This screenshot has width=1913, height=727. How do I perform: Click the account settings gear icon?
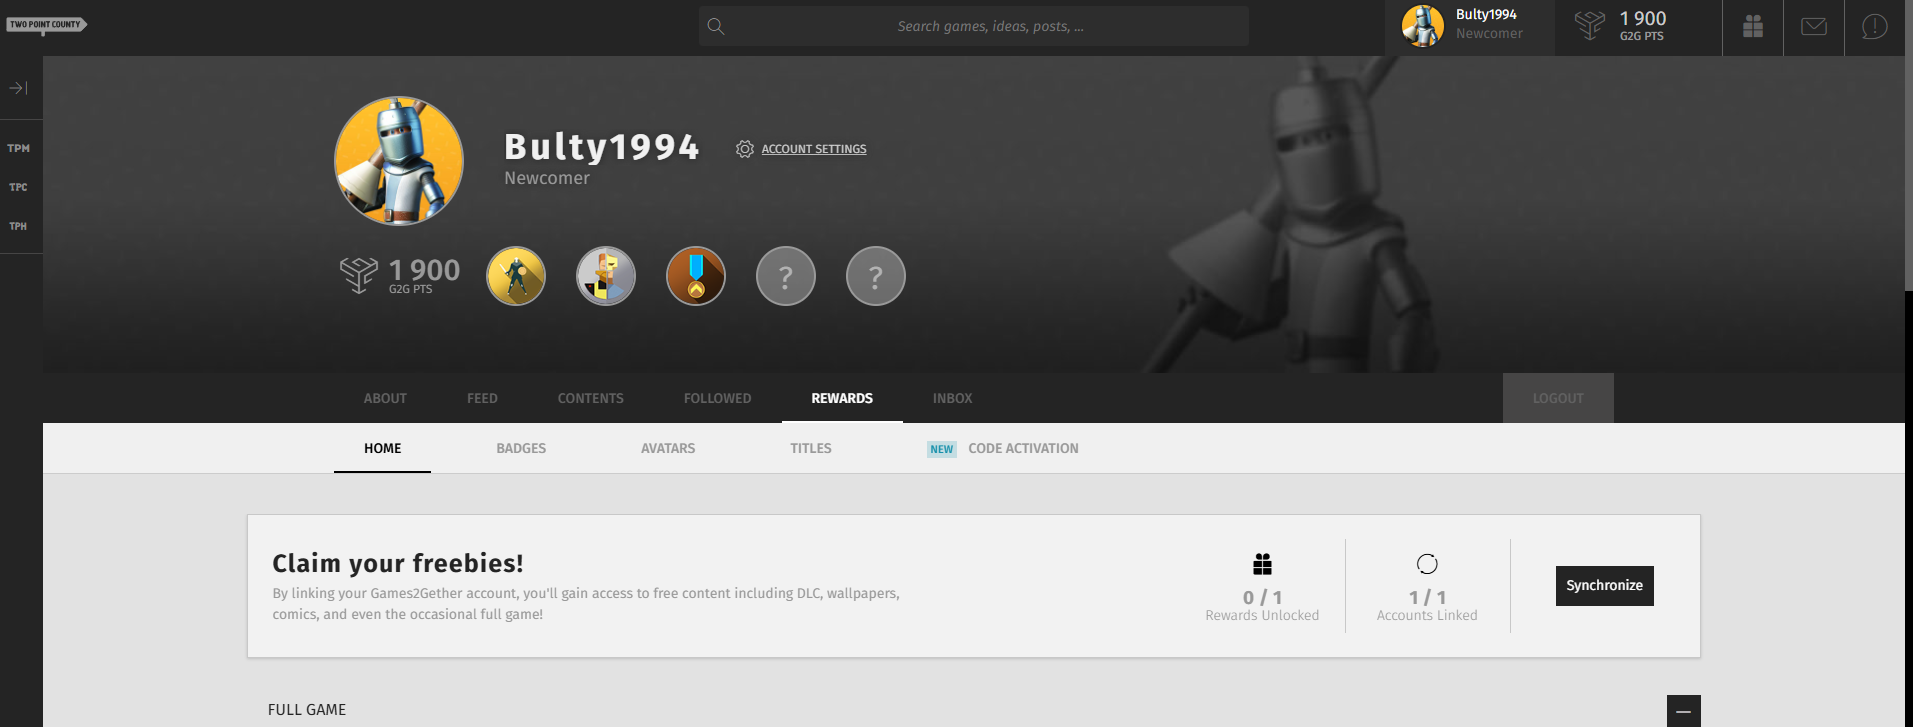[745, 149]
